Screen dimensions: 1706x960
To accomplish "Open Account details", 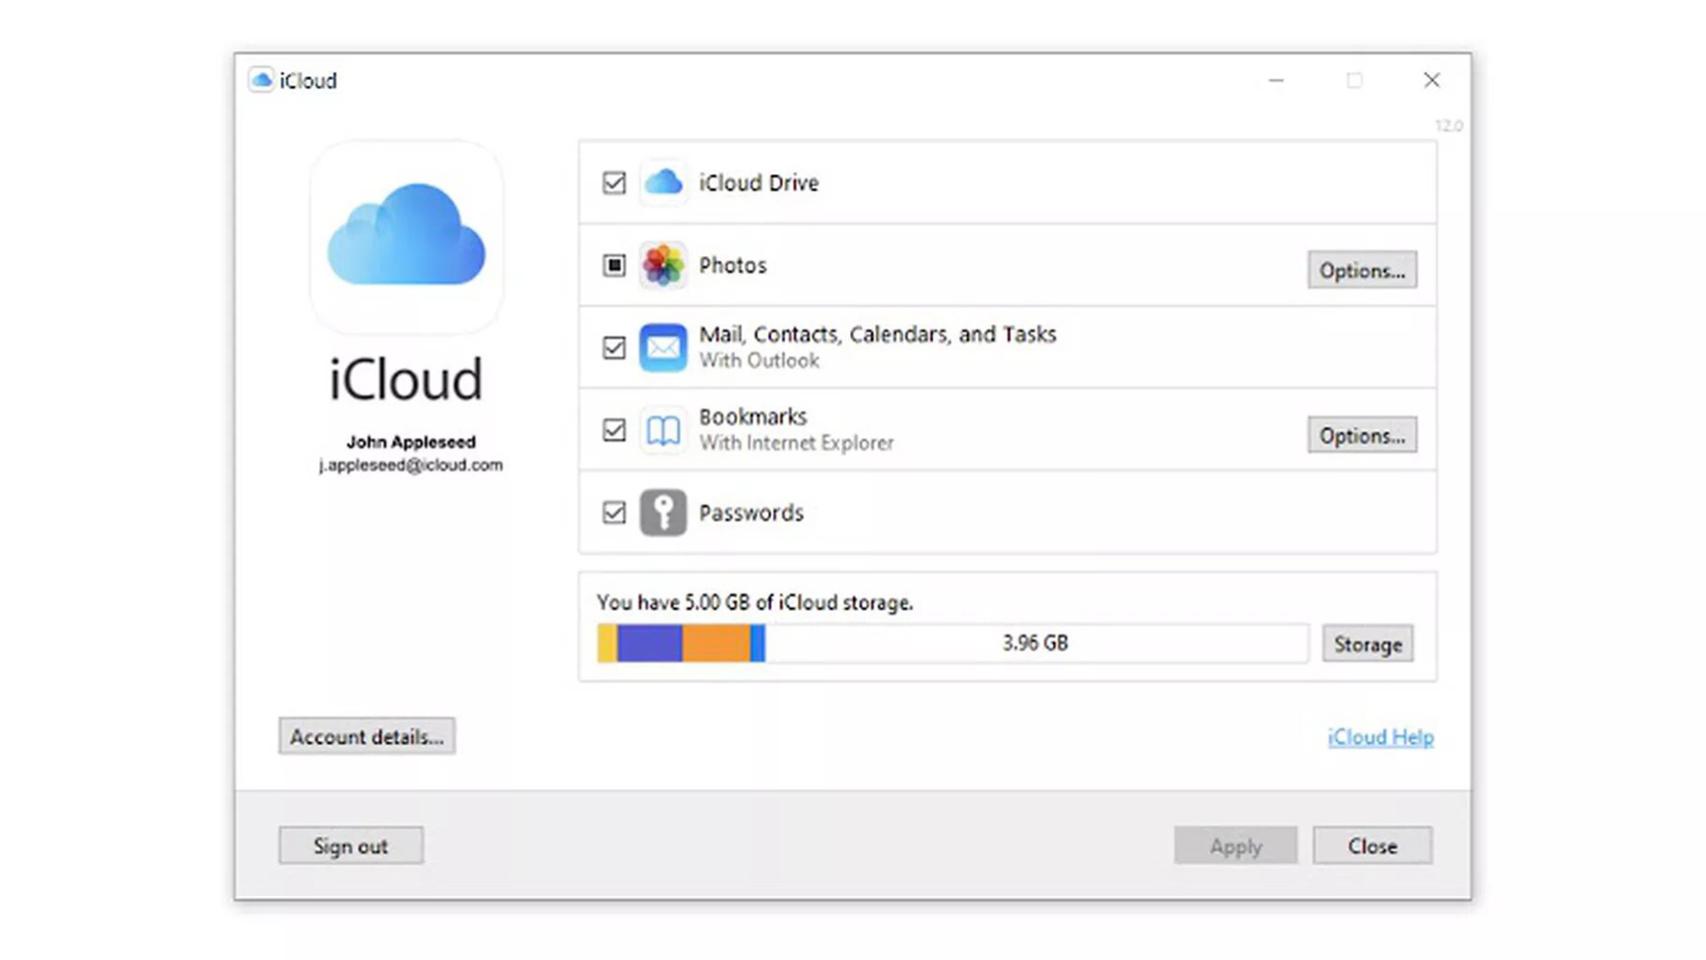I will click(x=367, y=736).
